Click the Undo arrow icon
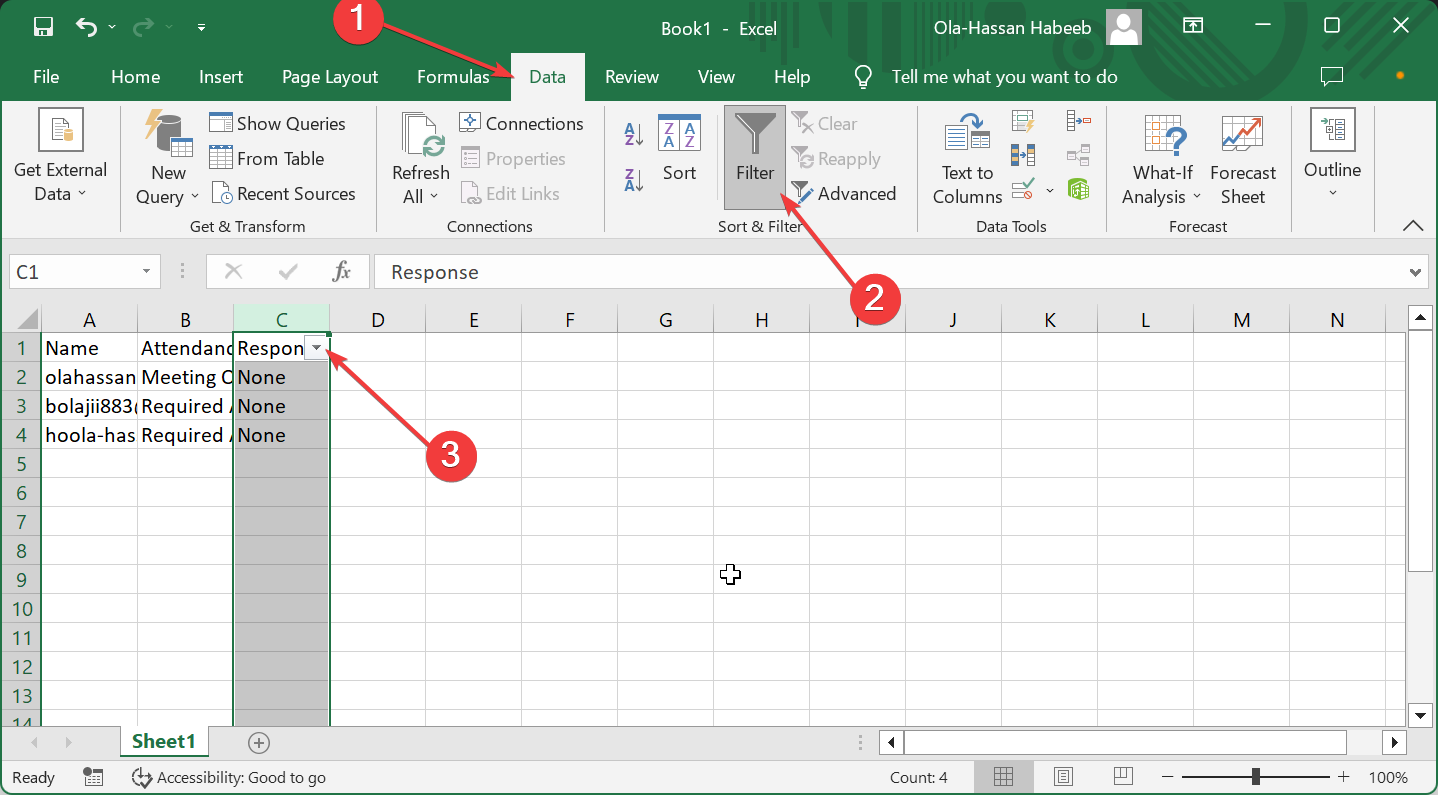 point(87,27)
